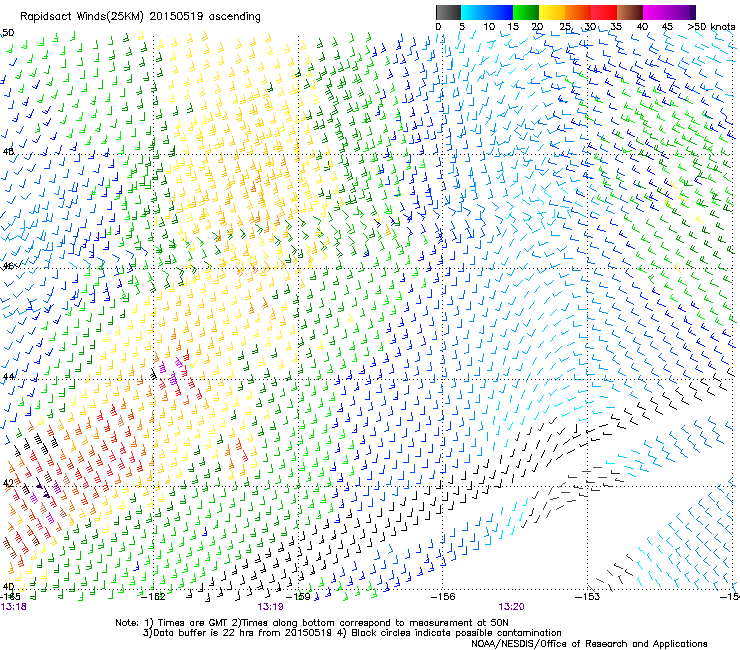The image size is (740, 650).
Task: Click the red 30-35 knots legend swatch
Action: coord(604,12)
